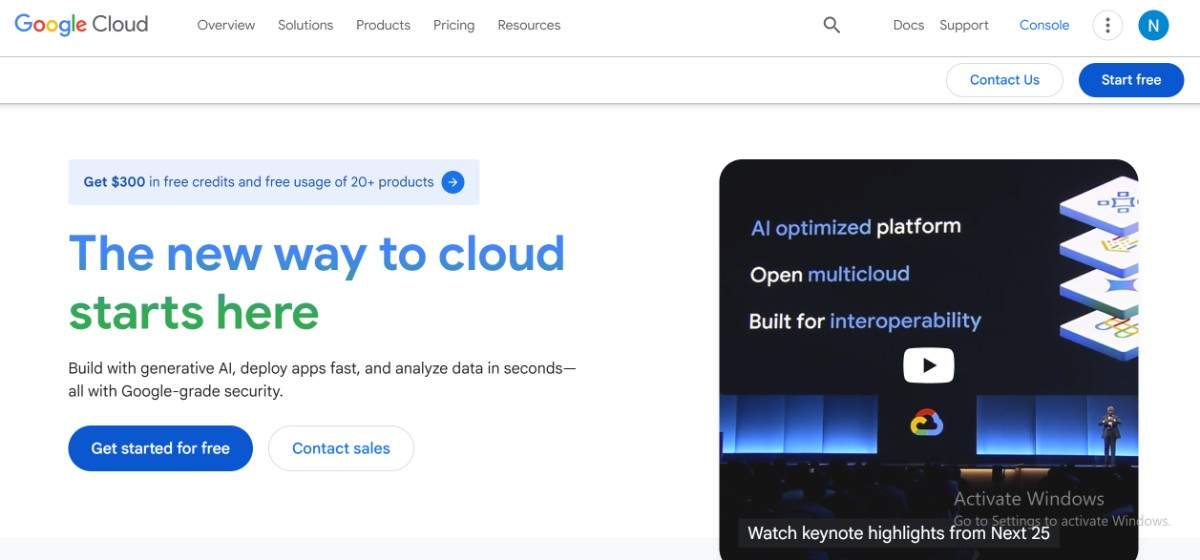Click 'AI optimized platform' text in video
This screenshot has width=1200, height=560.
[856, 227]
